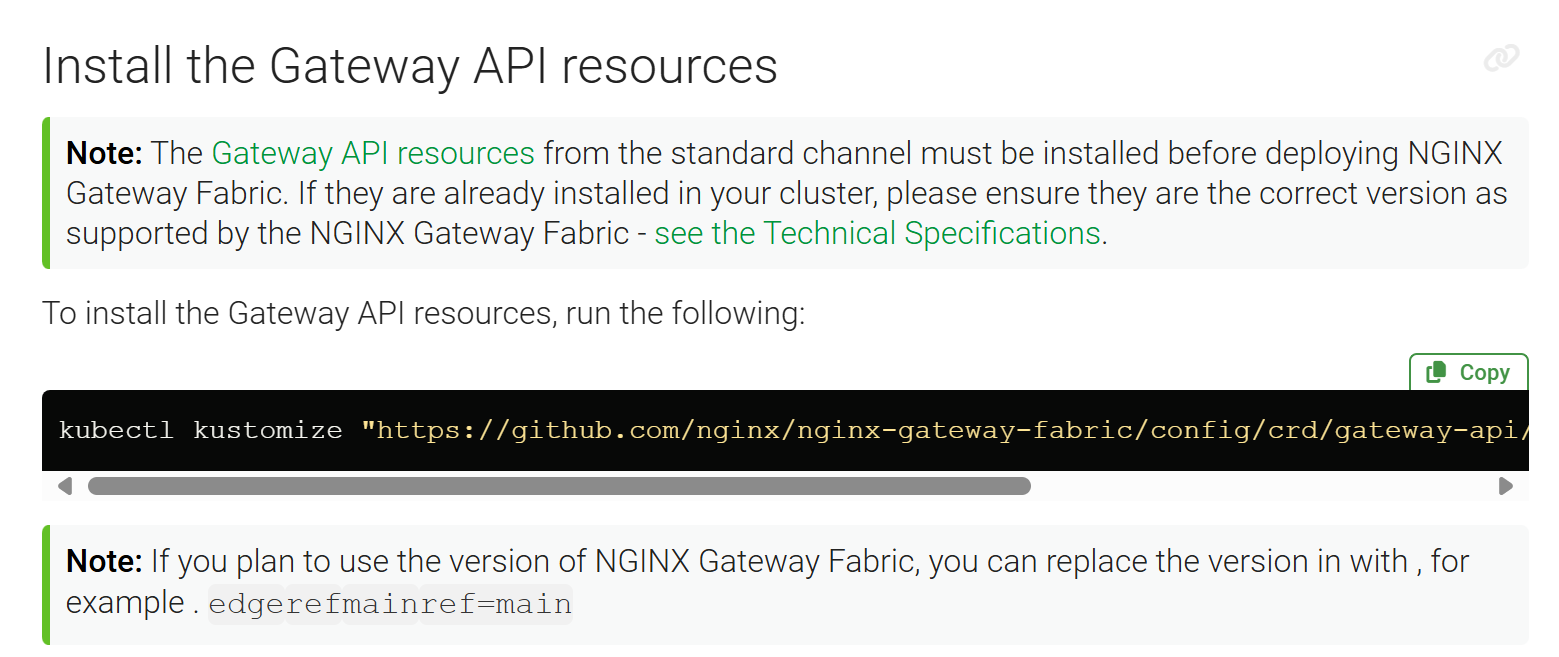Click the code block right scroll arrow

click(1505, 486)
